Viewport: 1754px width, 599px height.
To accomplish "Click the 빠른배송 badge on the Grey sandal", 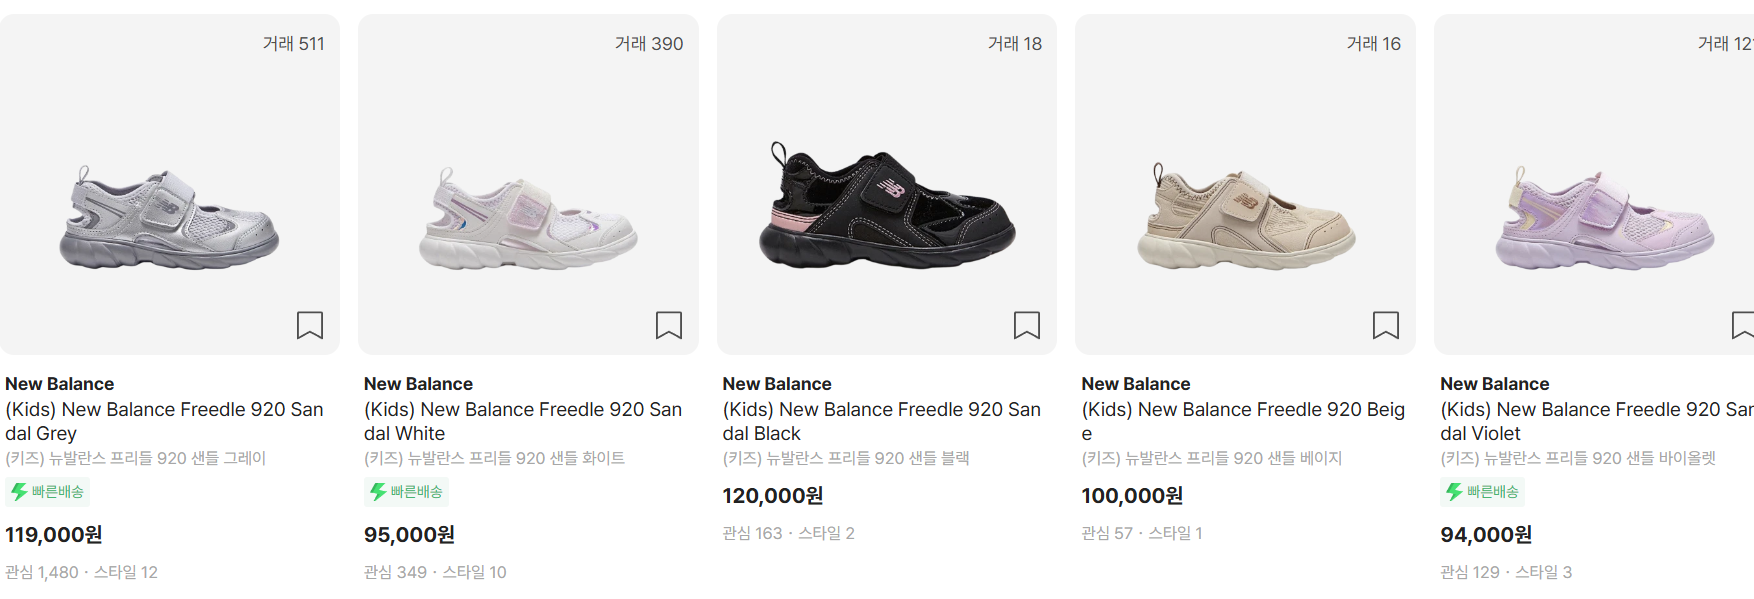I will (48, 492).
